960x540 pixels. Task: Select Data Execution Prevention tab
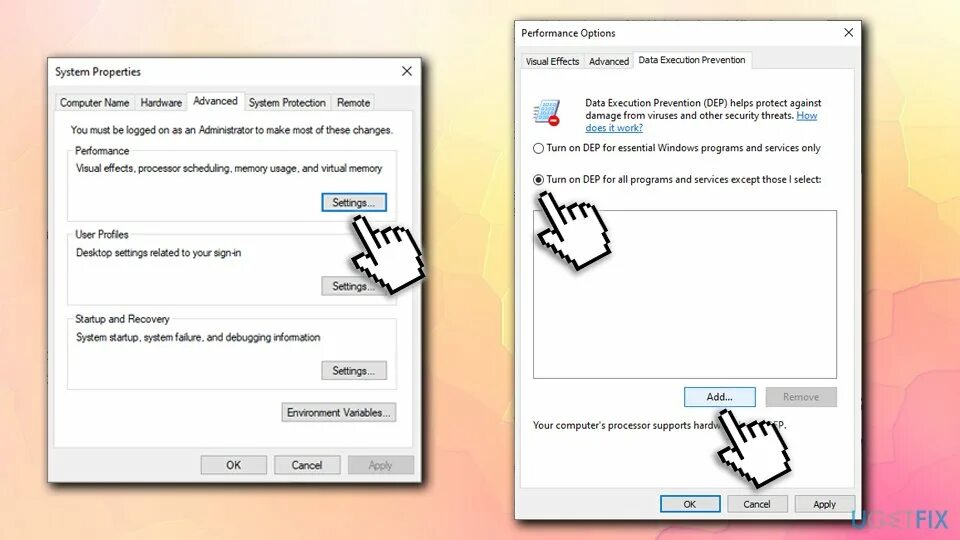click(x=692, y=60)
